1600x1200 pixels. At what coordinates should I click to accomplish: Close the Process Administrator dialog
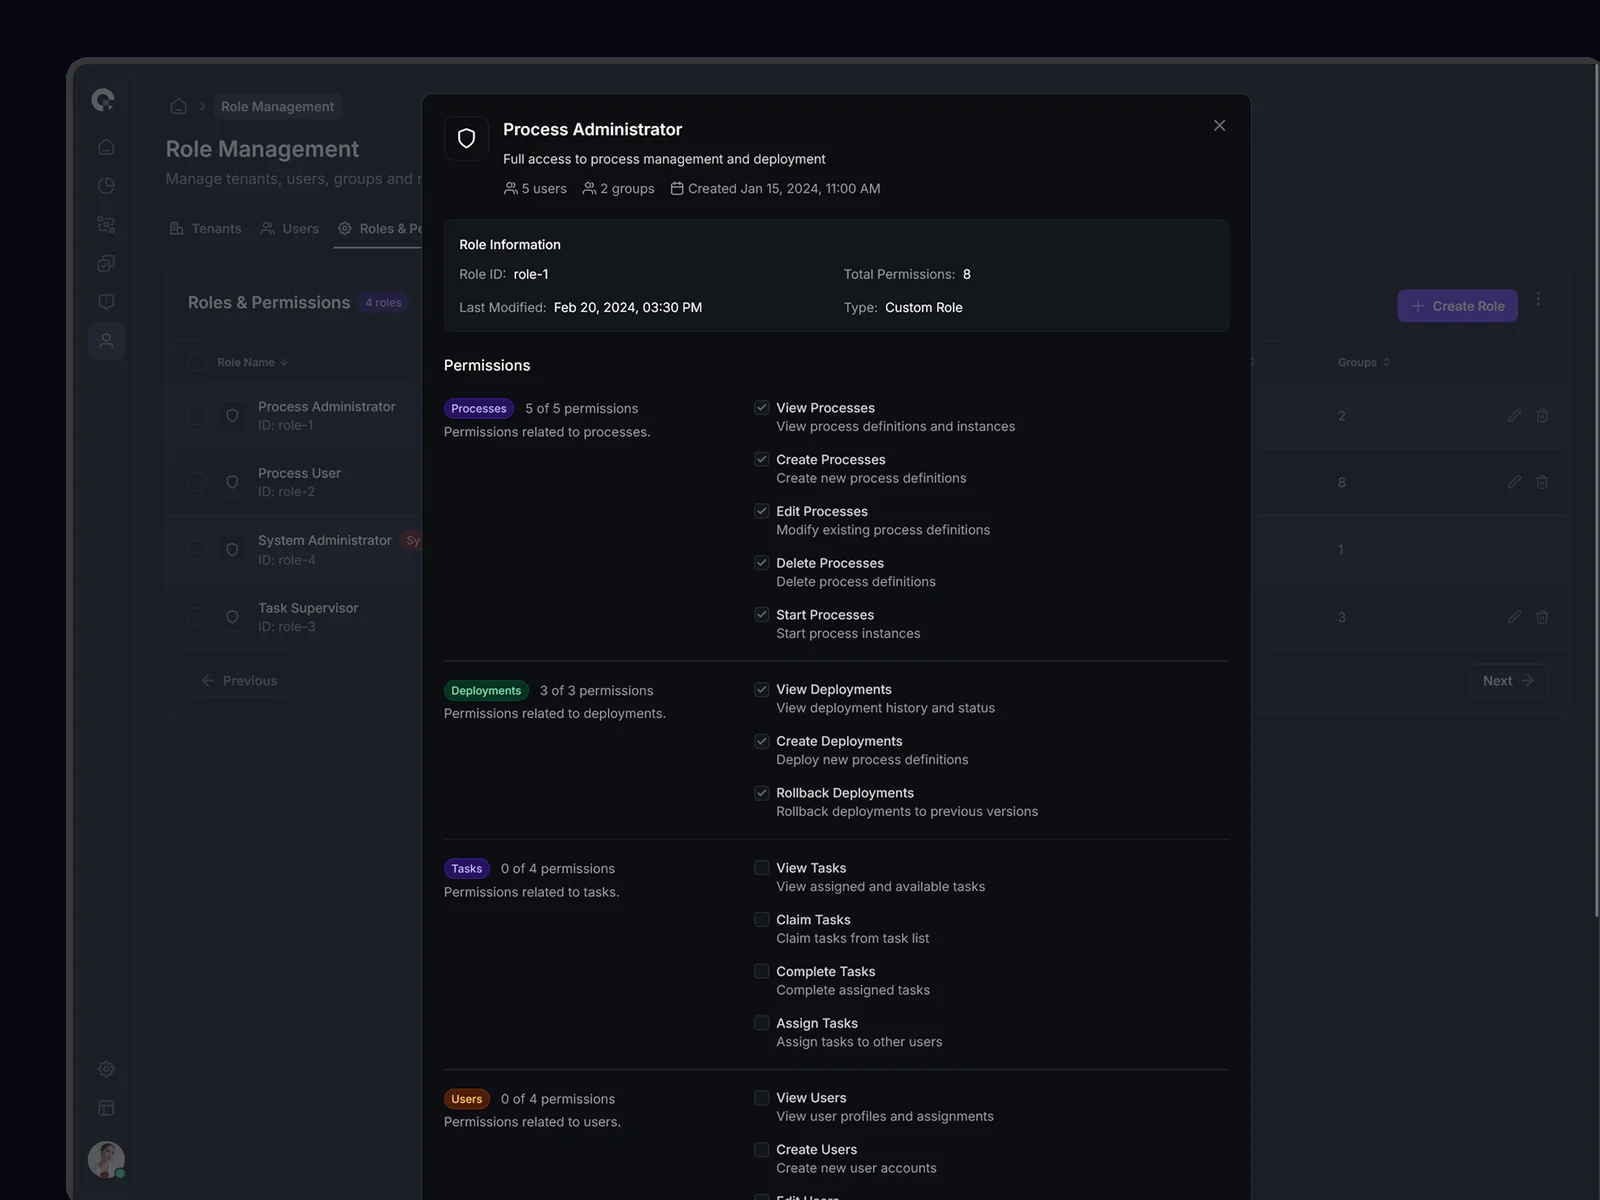(x=1219, y=126)
